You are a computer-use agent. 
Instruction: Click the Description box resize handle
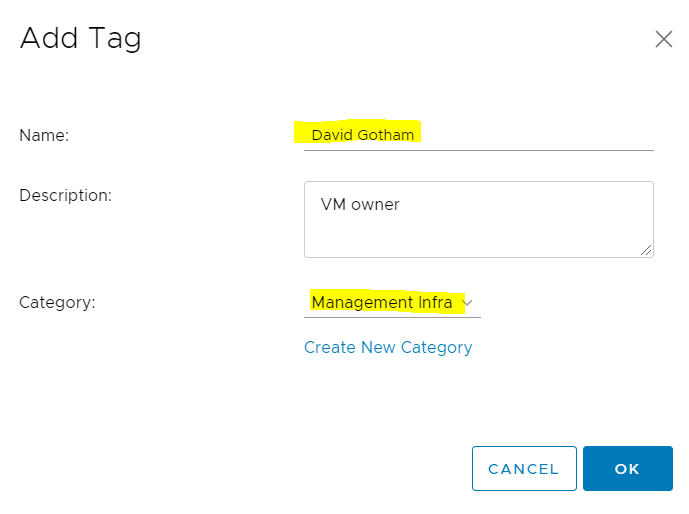point(647,250)
